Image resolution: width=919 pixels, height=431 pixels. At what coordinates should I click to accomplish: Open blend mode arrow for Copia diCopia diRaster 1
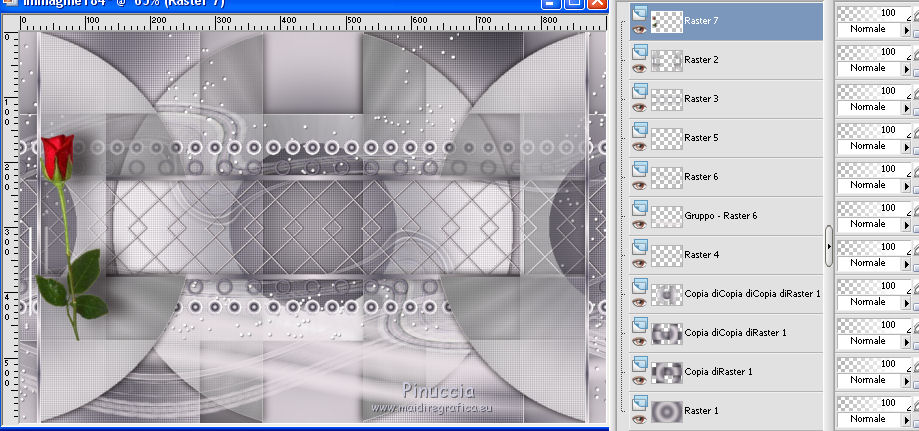pyautogui.click(x=907, y=341)
